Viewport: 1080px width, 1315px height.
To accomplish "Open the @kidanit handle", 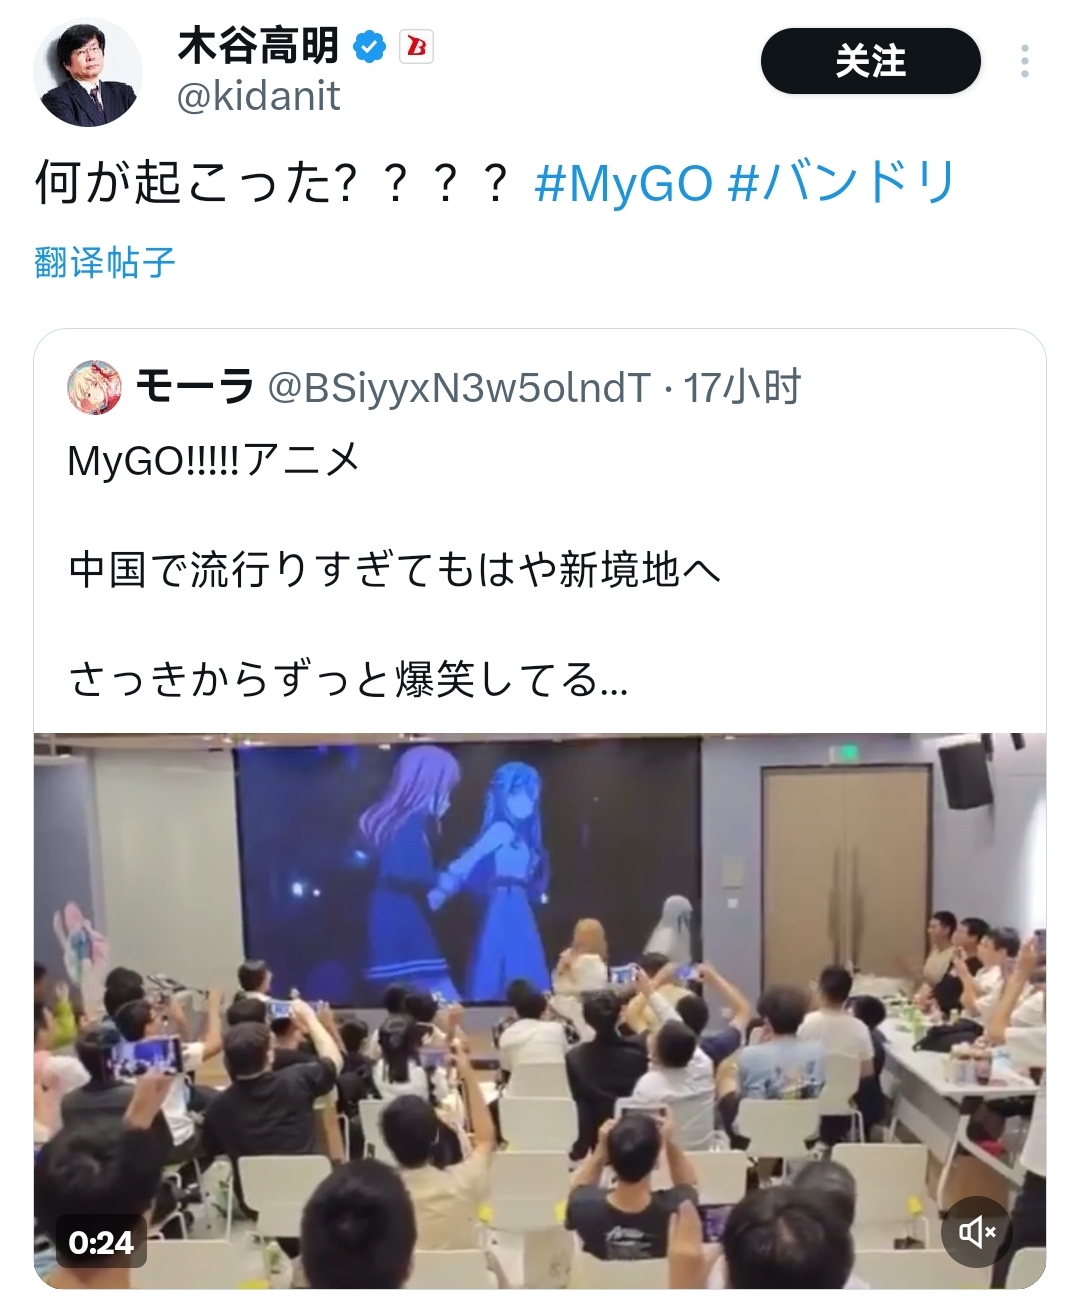I will tap(259, 97).
